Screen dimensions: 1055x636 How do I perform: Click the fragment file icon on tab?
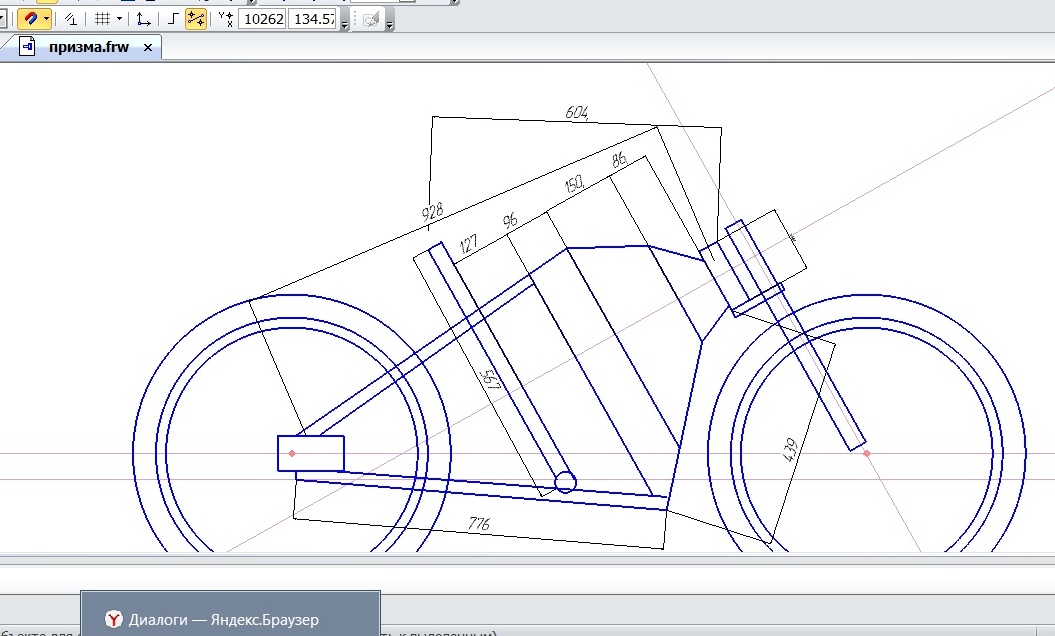(28, 47)
